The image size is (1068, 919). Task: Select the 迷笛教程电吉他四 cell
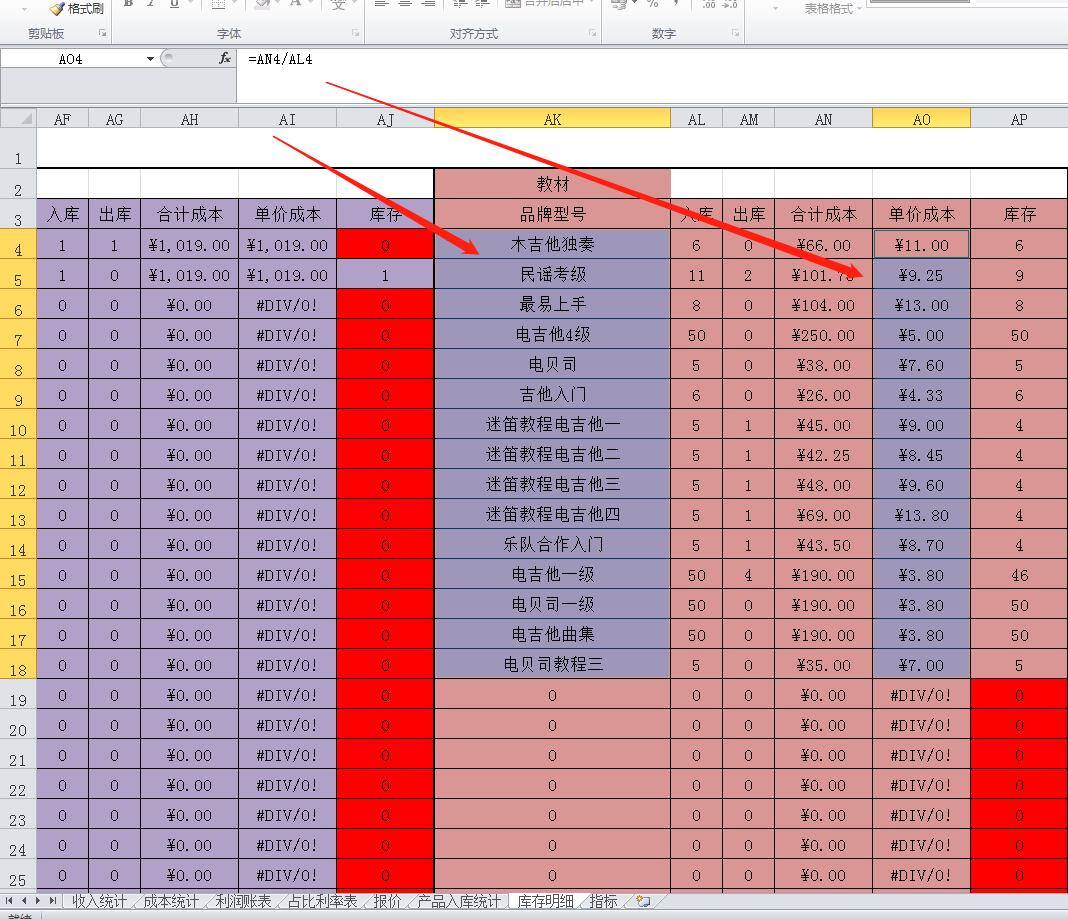tap(552, 514)
